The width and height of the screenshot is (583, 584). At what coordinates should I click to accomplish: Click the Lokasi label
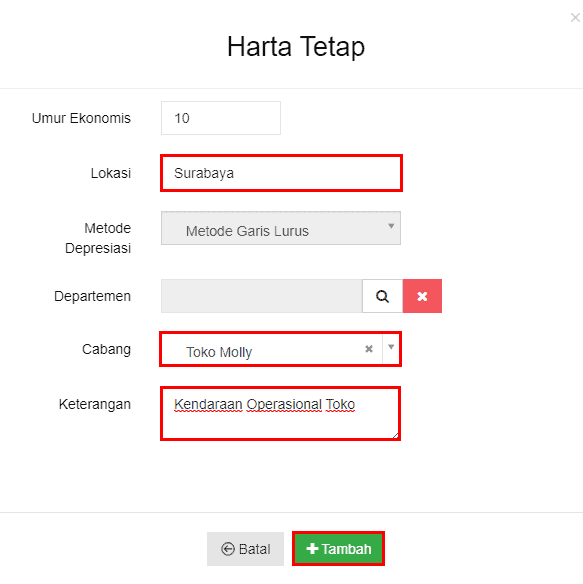coord(111,173)
